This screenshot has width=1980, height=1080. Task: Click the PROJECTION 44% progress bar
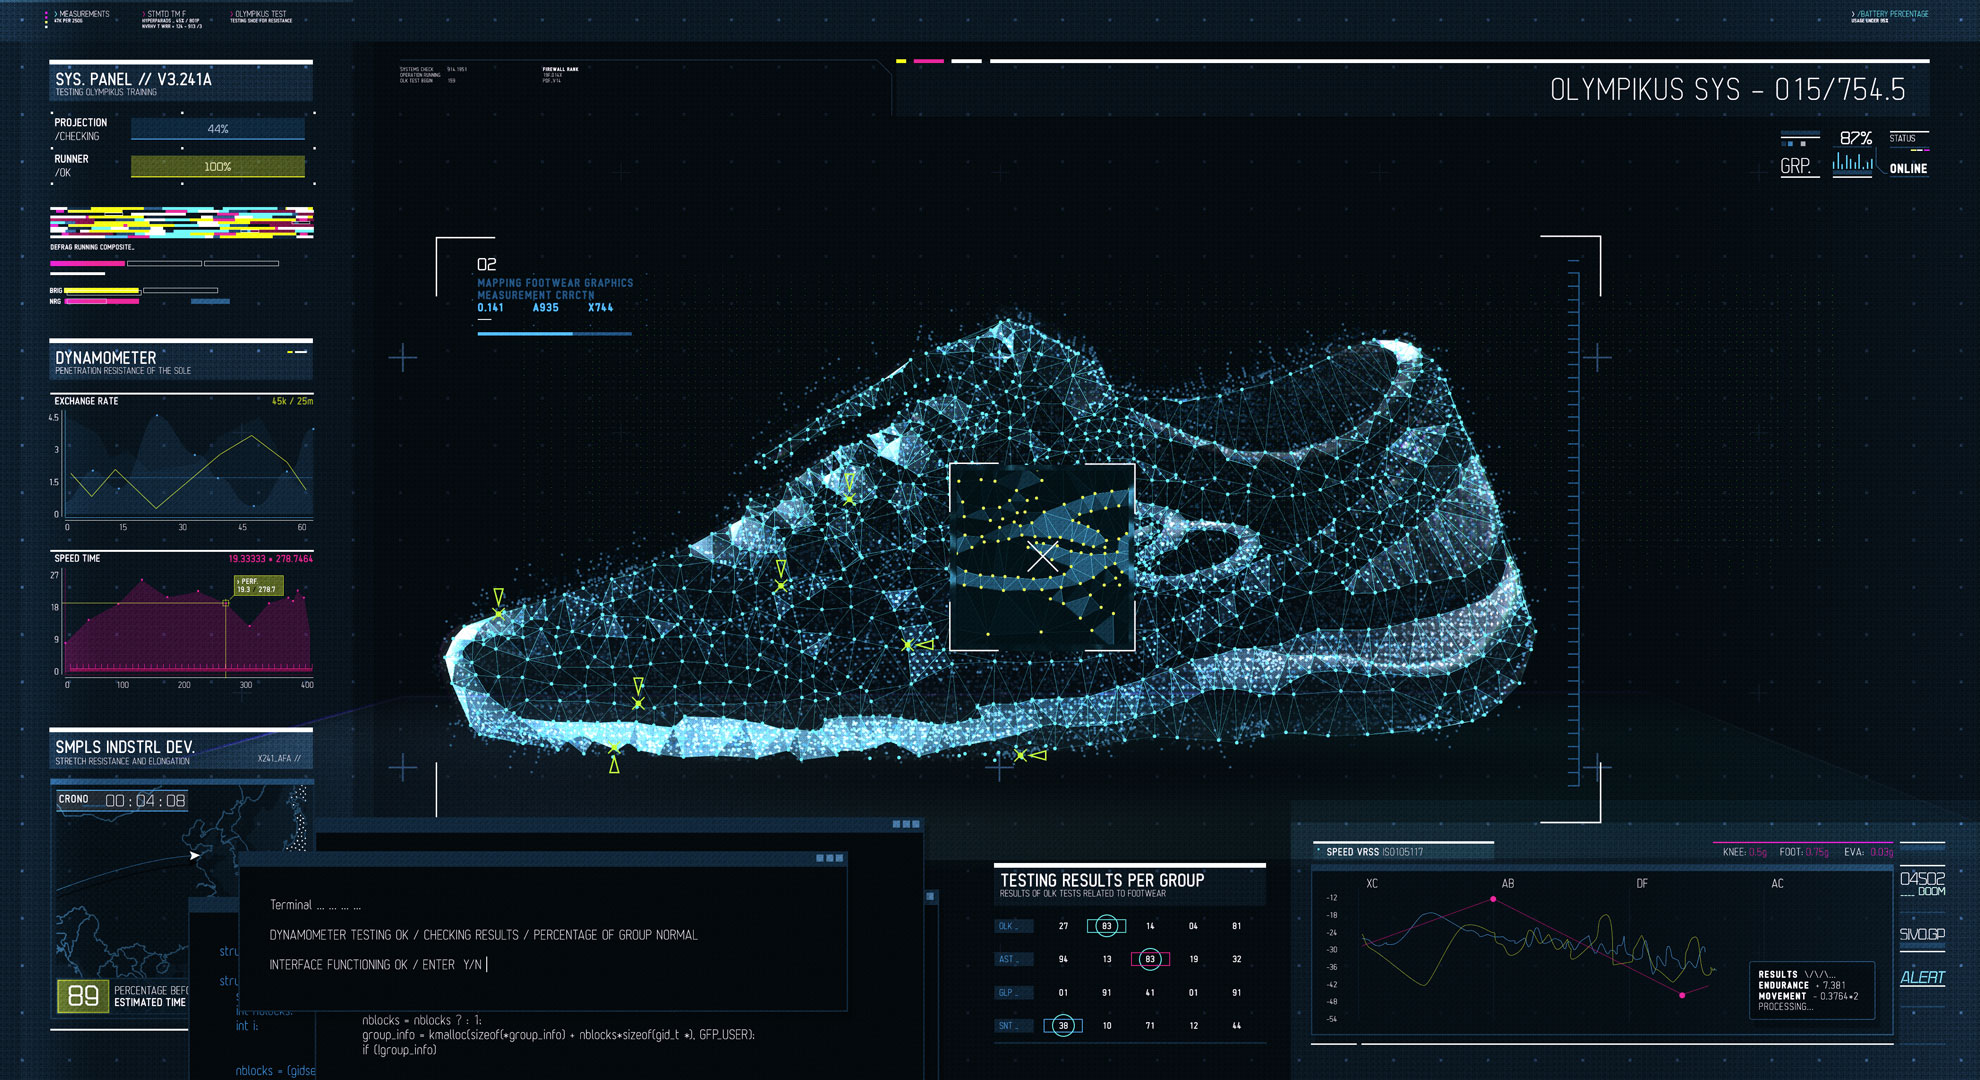[217, 129]
